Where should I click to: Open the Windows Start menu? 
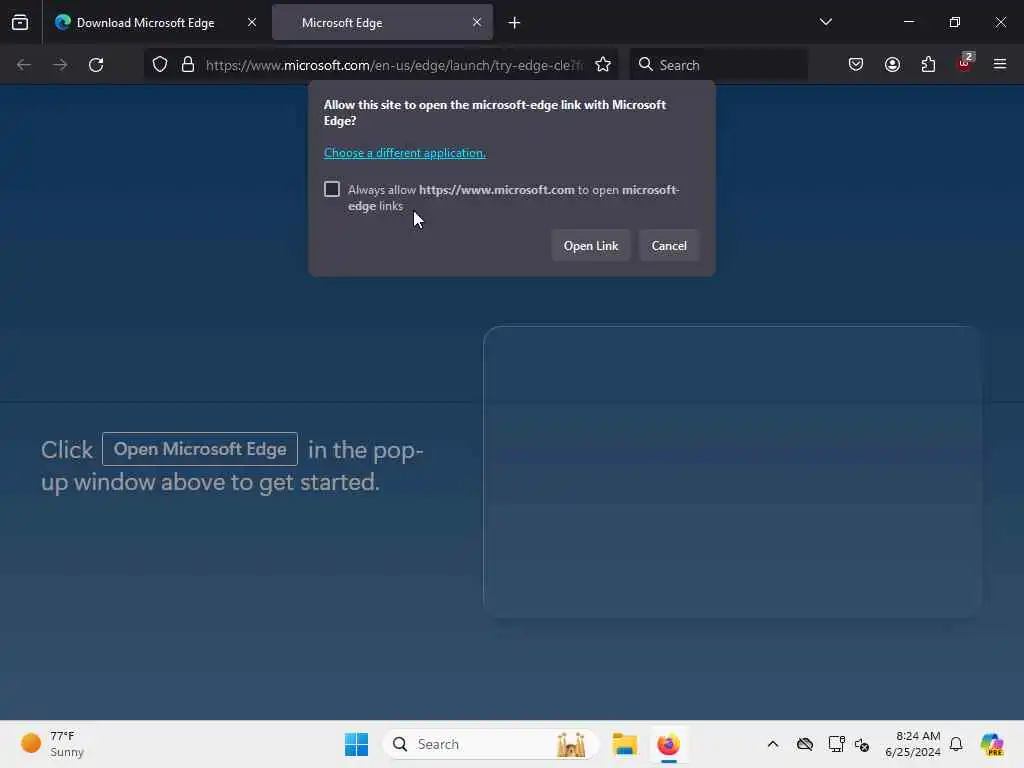357,744
